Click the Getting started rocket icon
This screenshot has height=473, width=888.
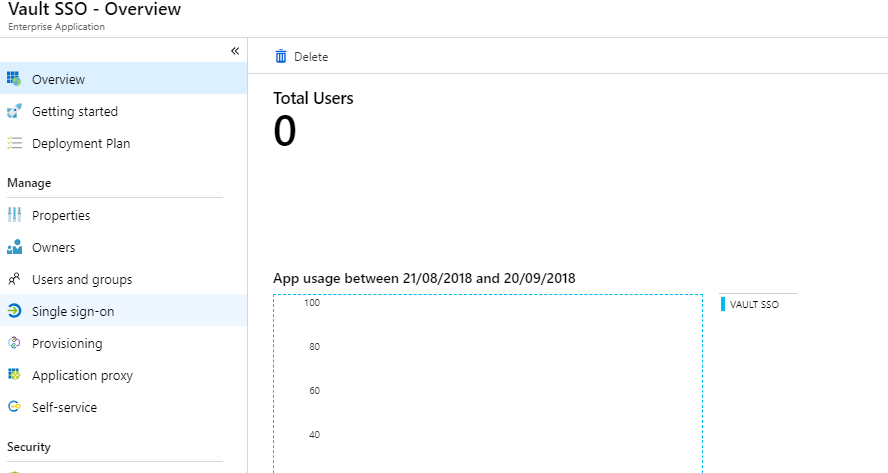[x=14, y=111]
